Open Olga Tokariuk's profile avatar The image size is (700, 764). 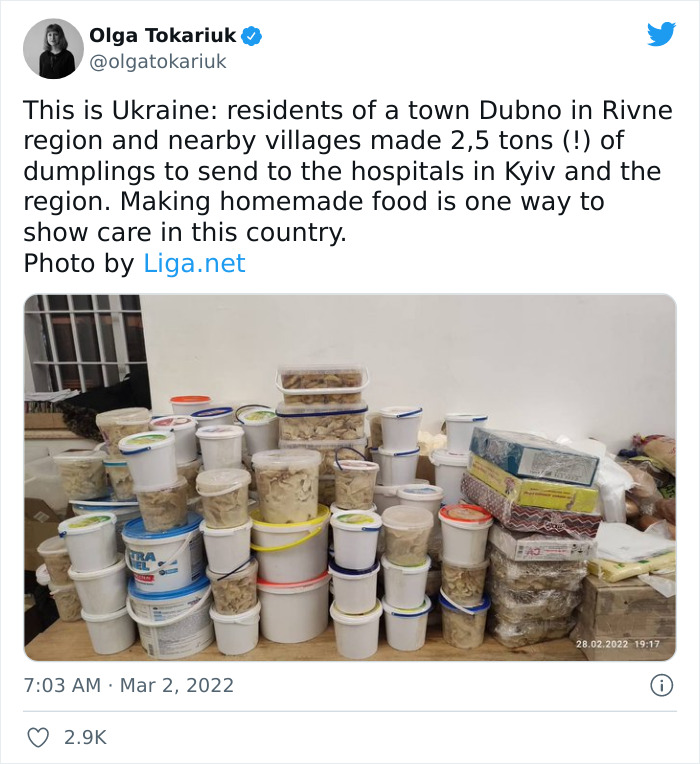pyautogui.click(x=53, y=49)
